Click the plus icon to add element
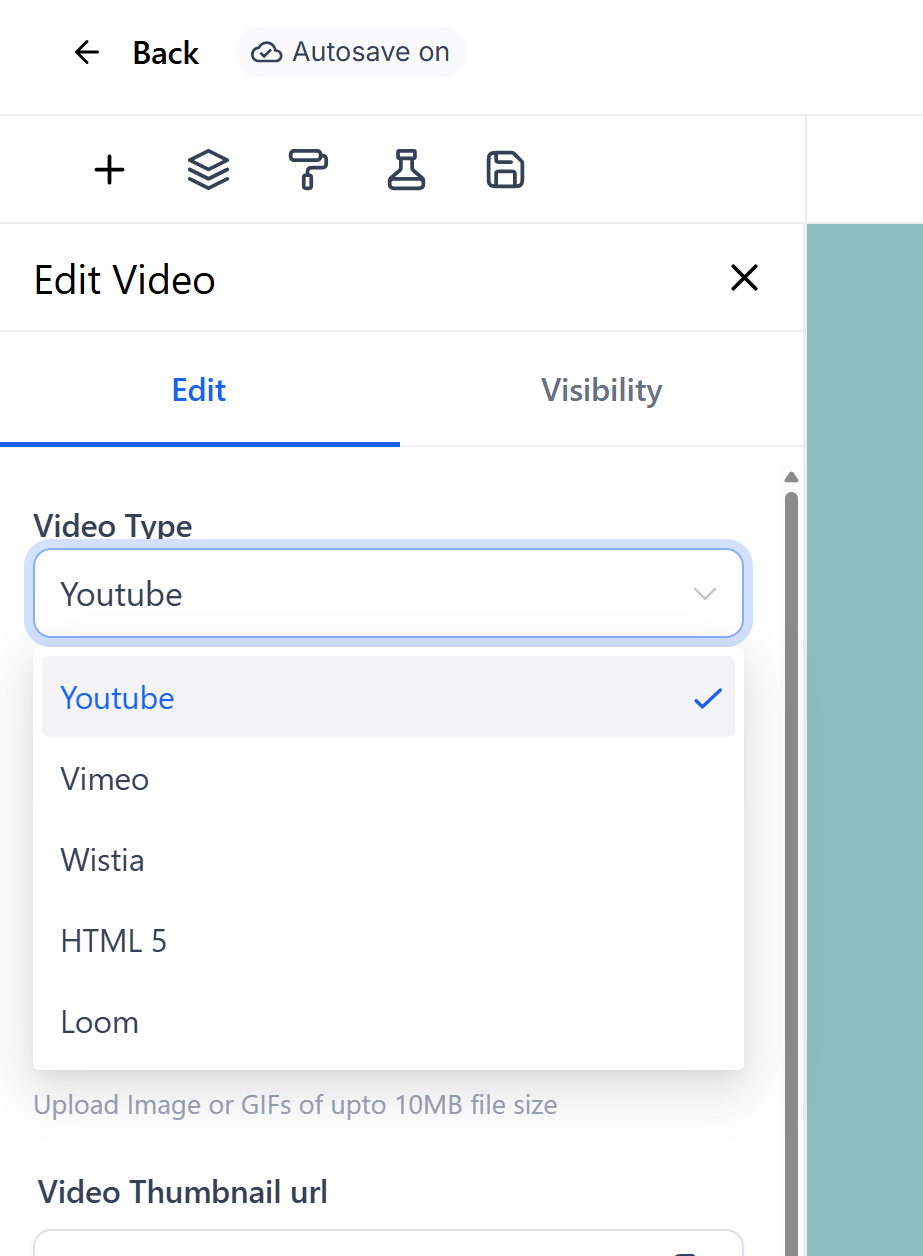The height and width of the screenshot is (1256, 923). point(108,169)
